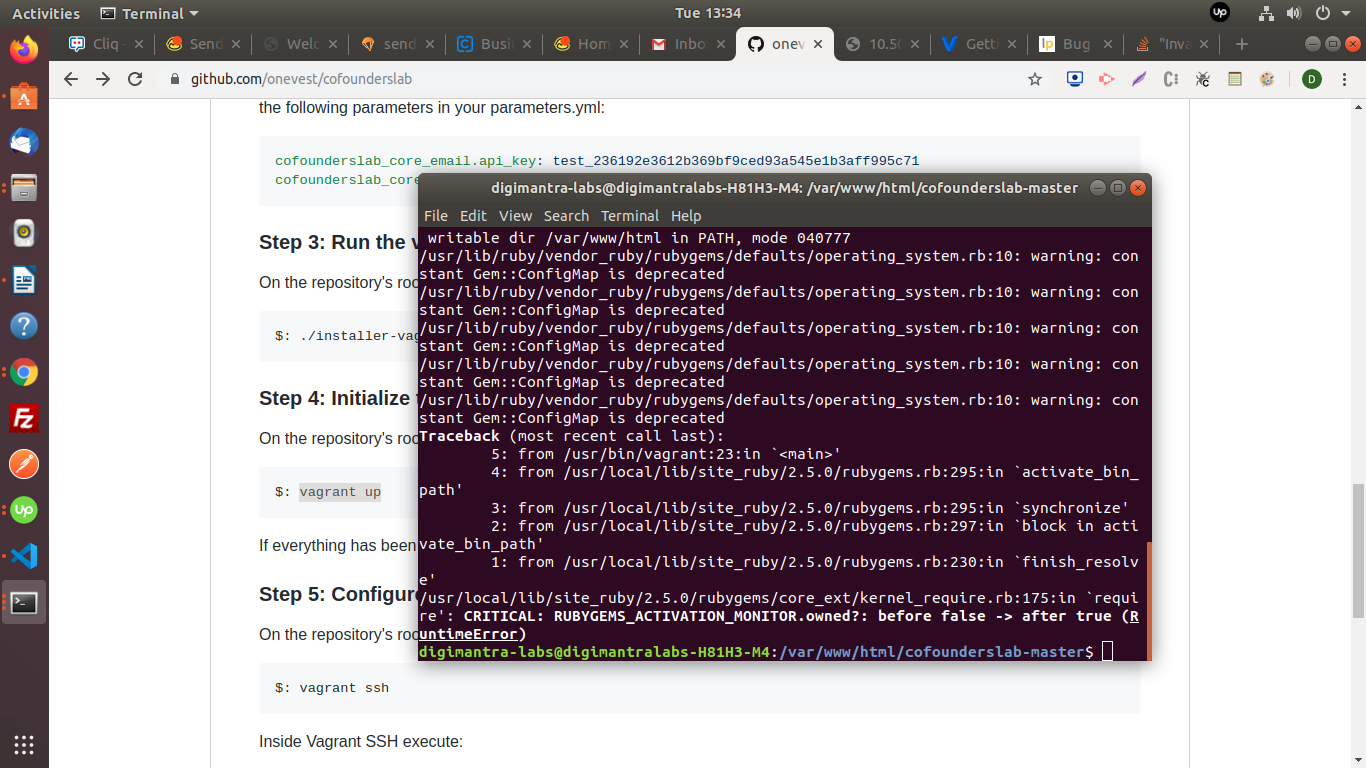
Task: Launch FileZilla from the dock
Action: click(x=24, y=419)
